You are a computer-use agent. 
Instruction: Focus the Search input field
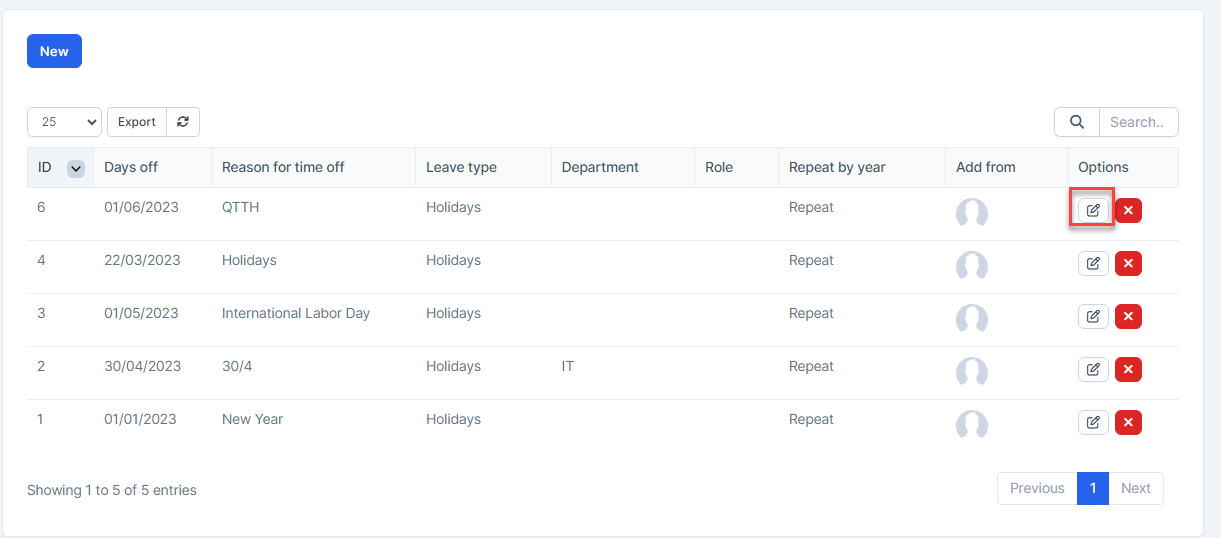[1138, 122]
